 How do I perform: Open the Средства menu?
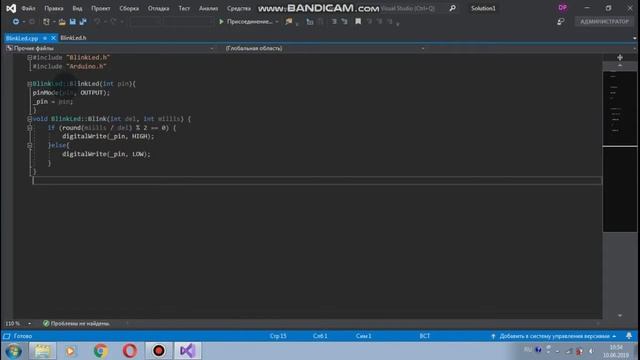[x=239, y=8]
